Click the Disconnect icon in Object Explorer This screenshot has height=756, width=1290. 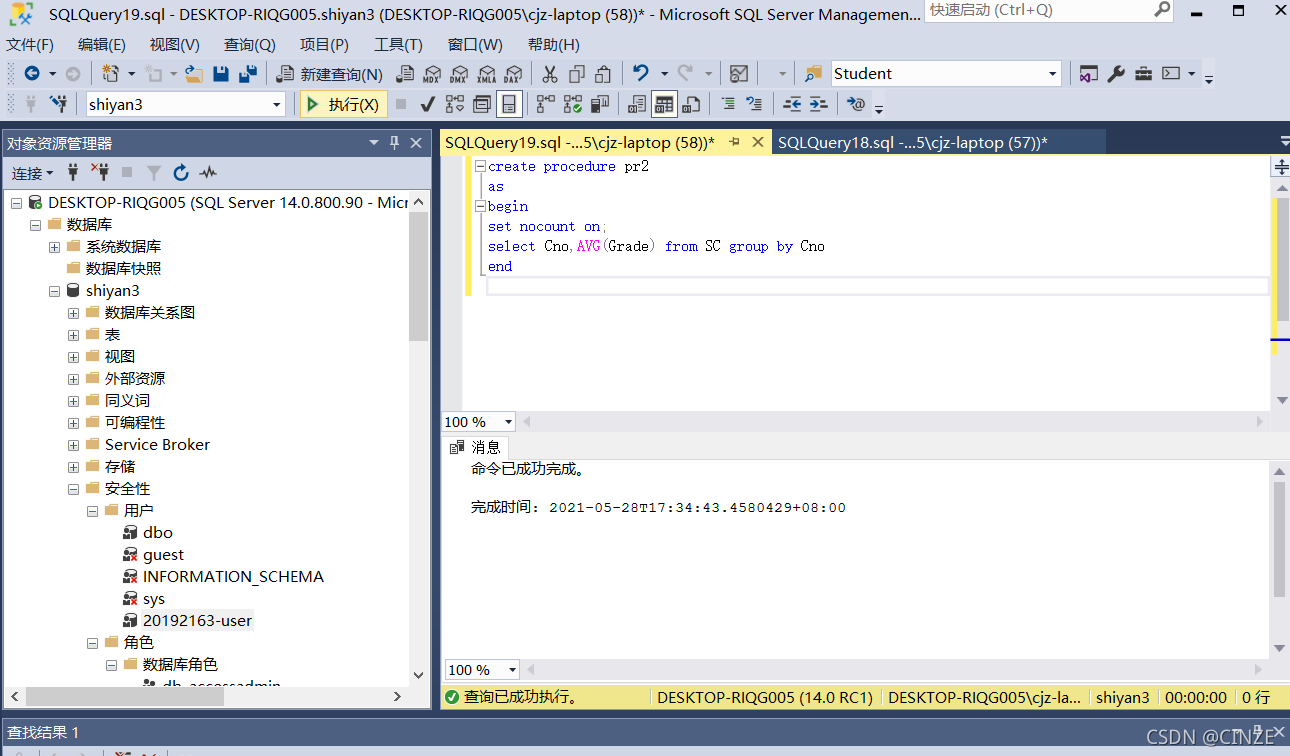click(x=100, y=173)
